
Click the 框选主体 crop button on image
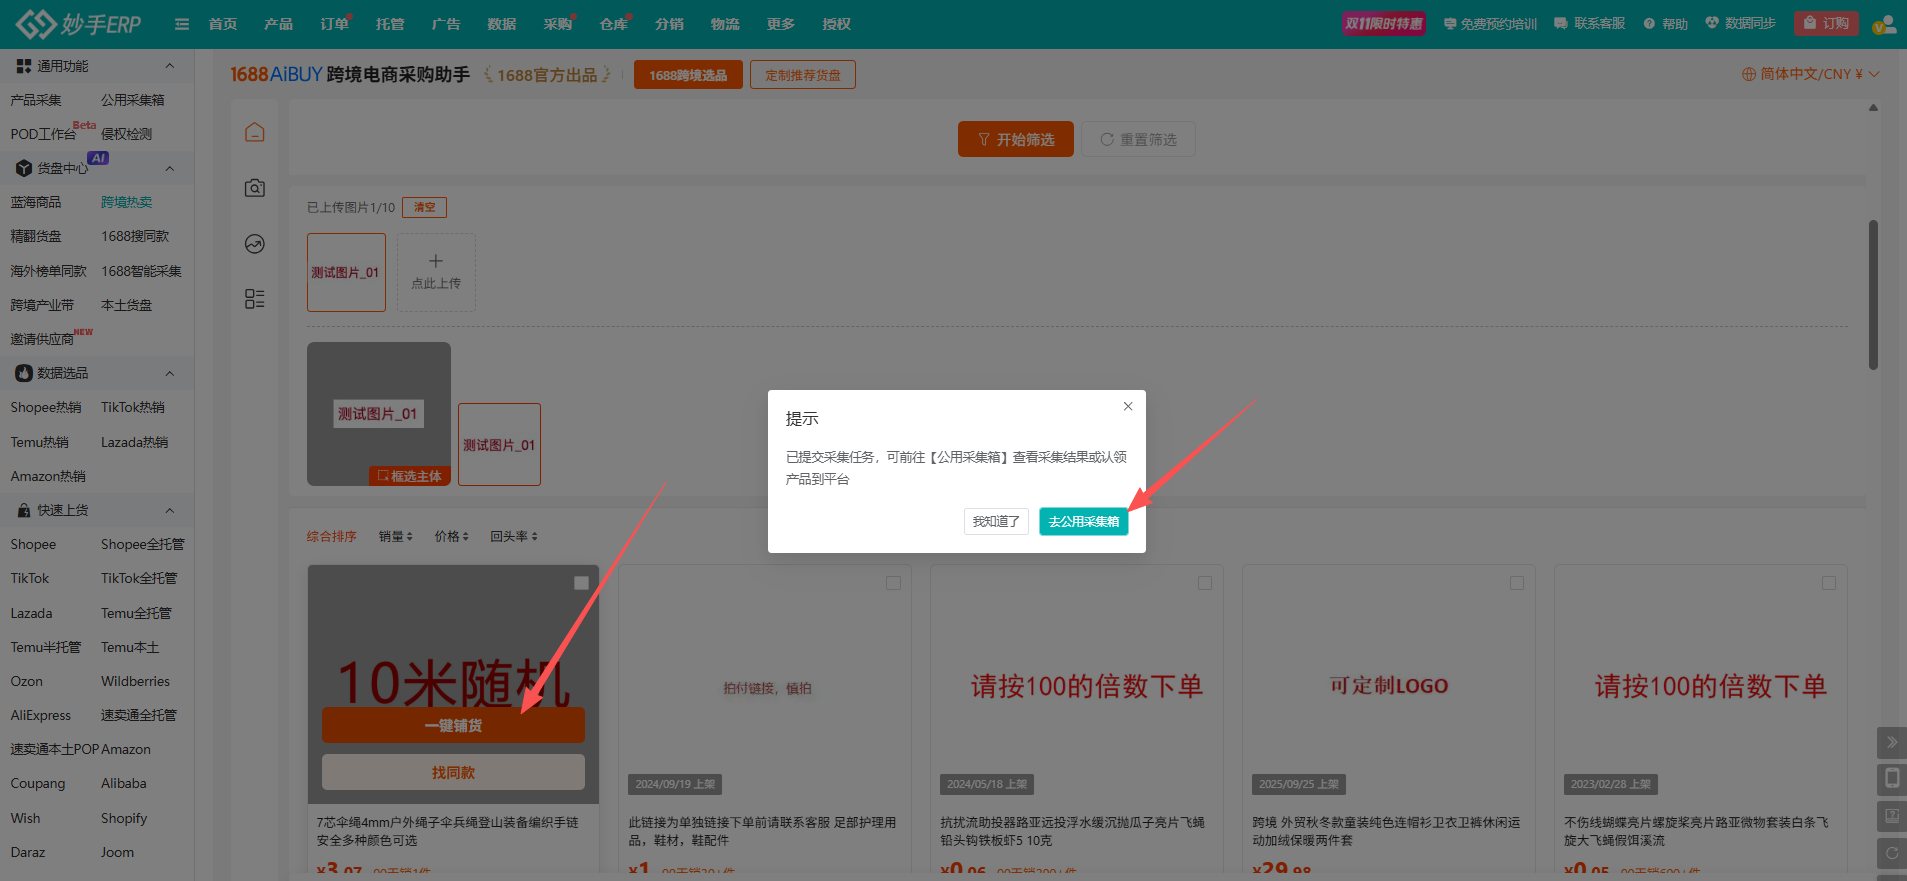[410, 476]
